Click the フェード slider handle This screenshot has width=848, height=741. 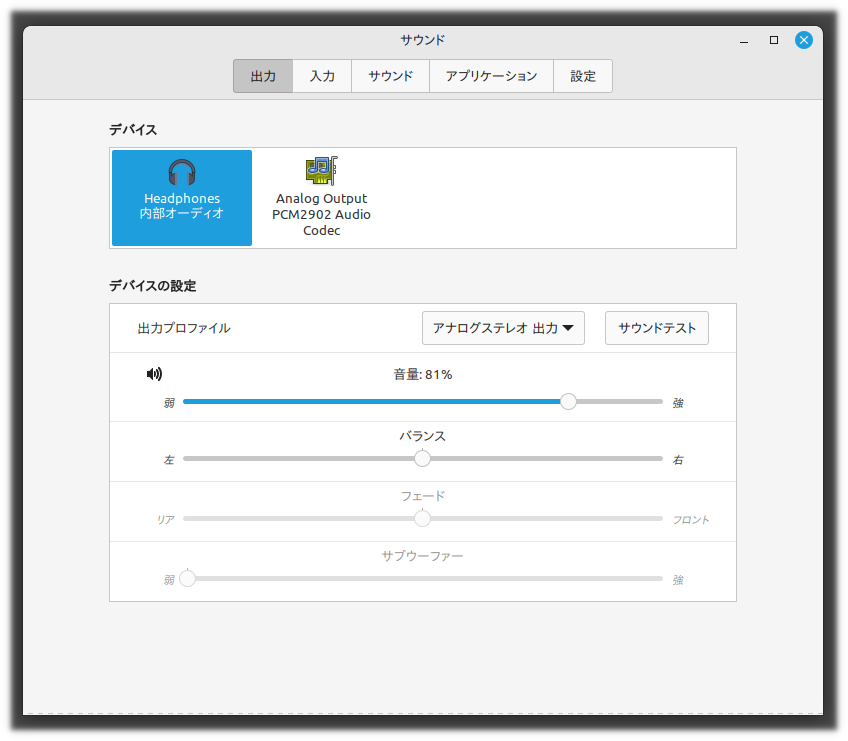click(422, 518)
